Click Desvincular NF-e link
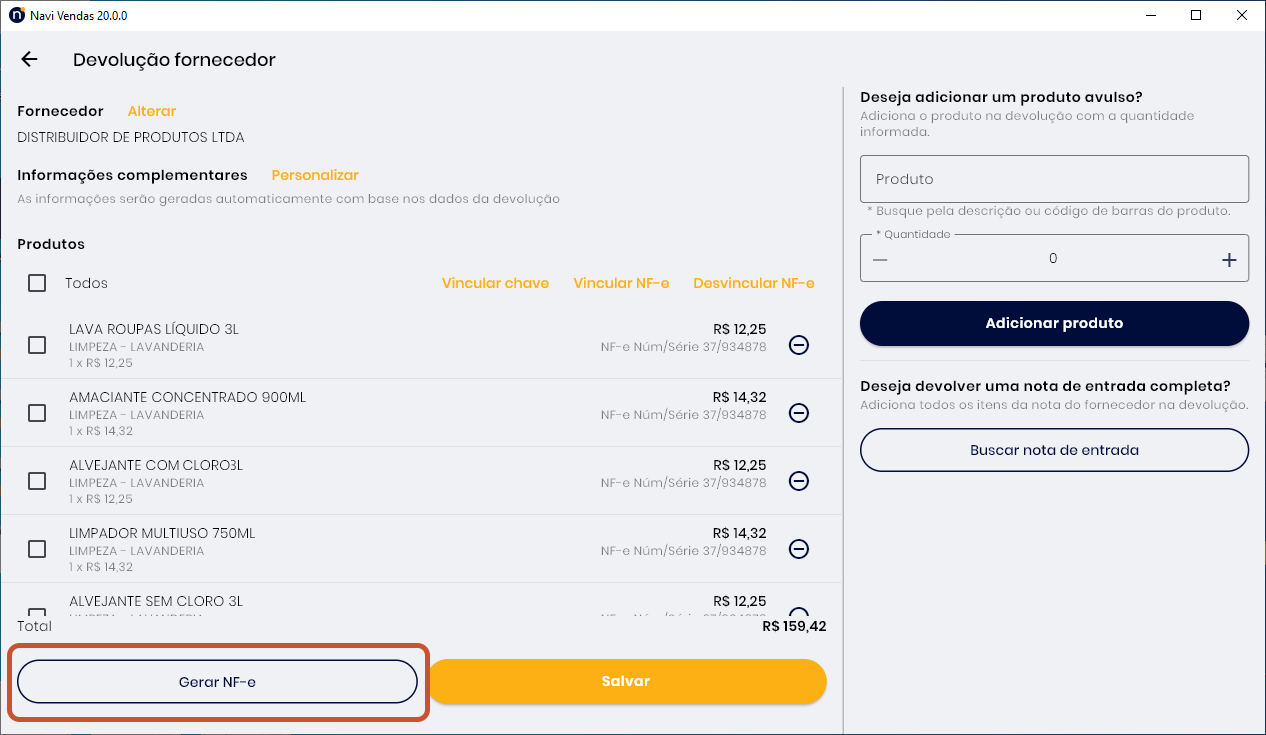This screenshot has width=1266, height=735. (754, 283)
